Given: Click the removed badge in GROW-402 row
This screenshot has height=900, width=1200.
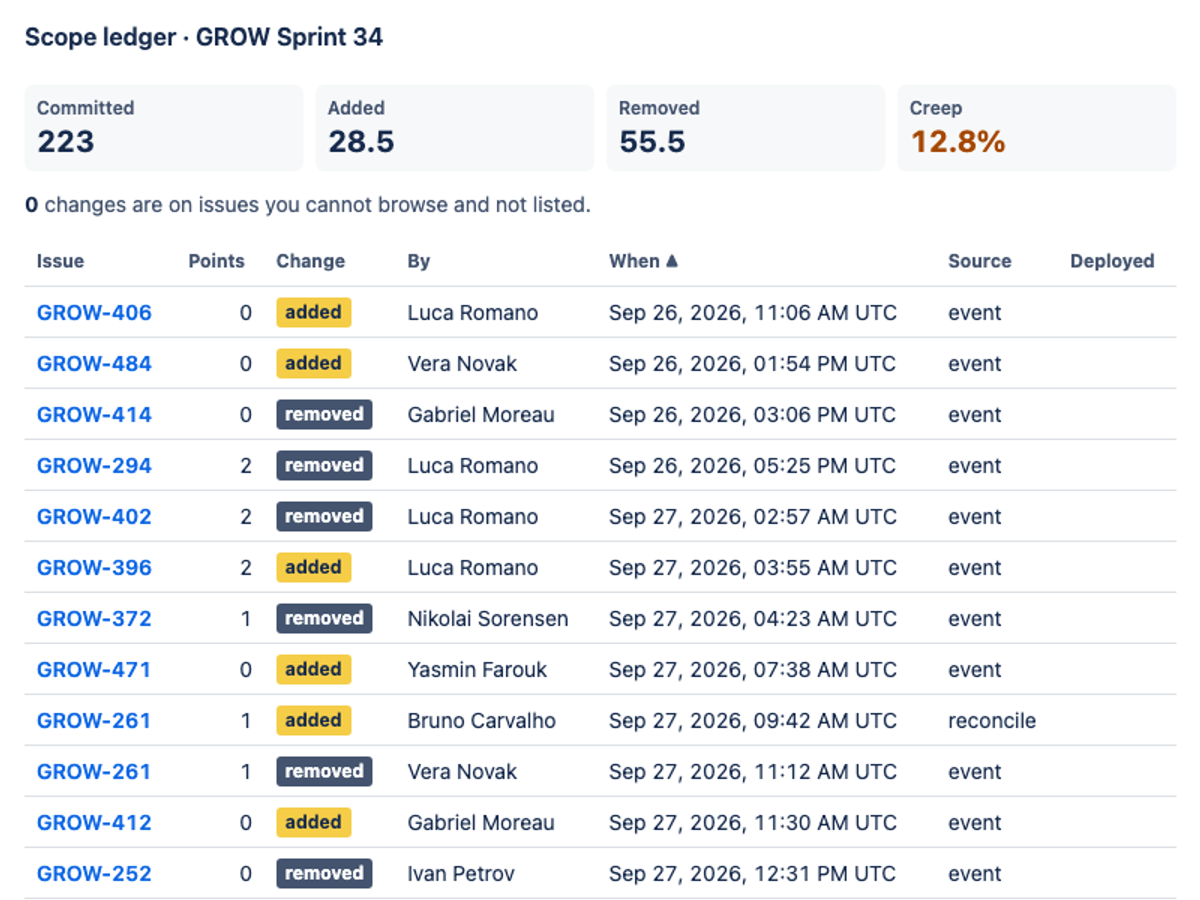Looking at the screenshot, I should 324,517.
